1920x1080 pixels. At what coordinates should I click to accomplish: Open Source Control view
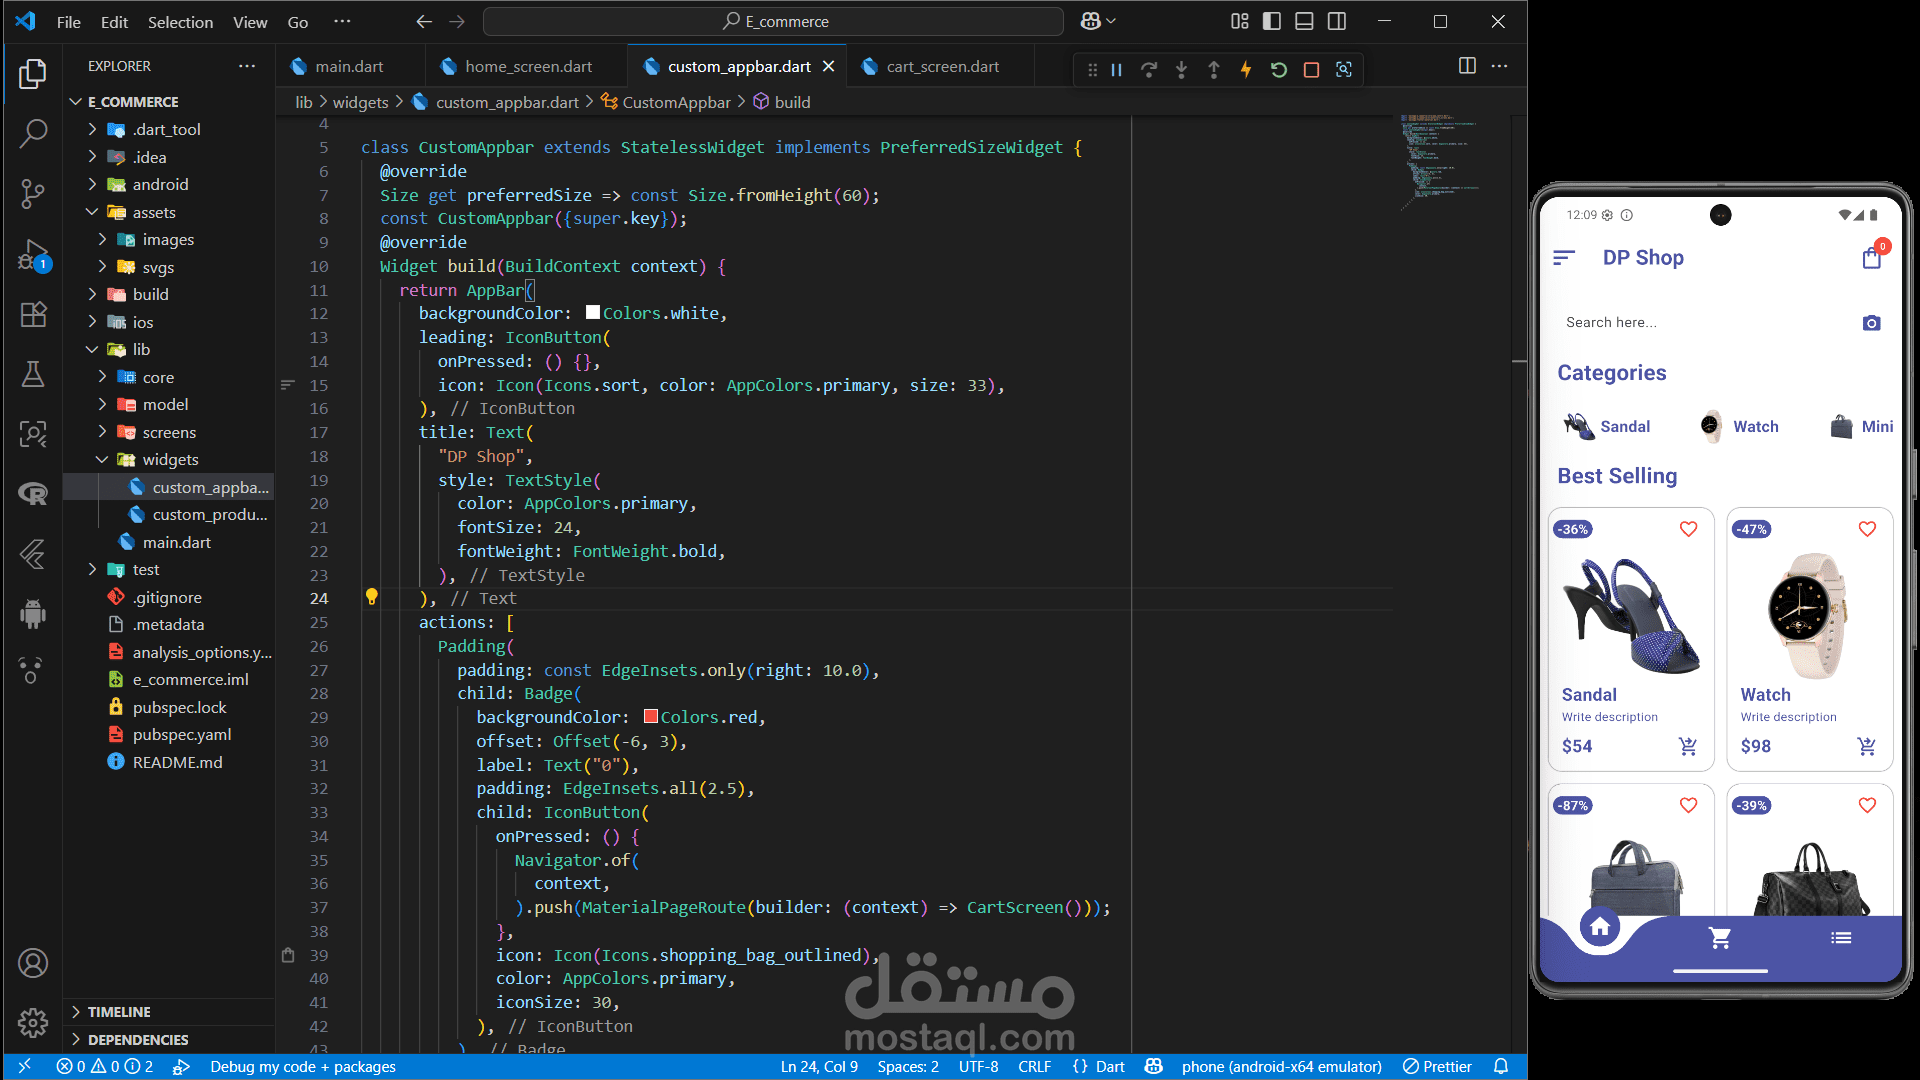pos(33,193)
